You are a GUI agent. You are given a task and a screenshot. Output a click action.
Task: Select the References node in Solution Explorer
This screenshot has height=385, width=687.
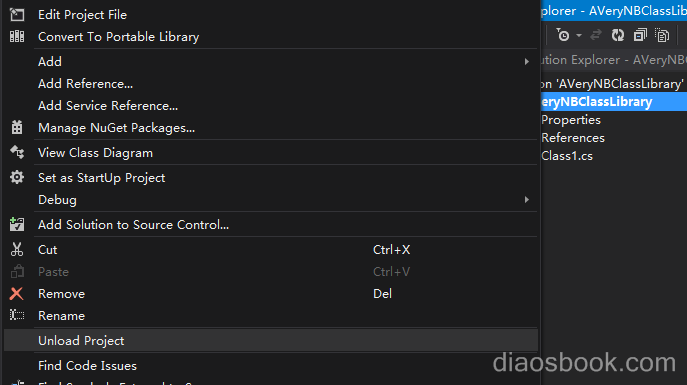pyautogui.click(x=573, y=138)
